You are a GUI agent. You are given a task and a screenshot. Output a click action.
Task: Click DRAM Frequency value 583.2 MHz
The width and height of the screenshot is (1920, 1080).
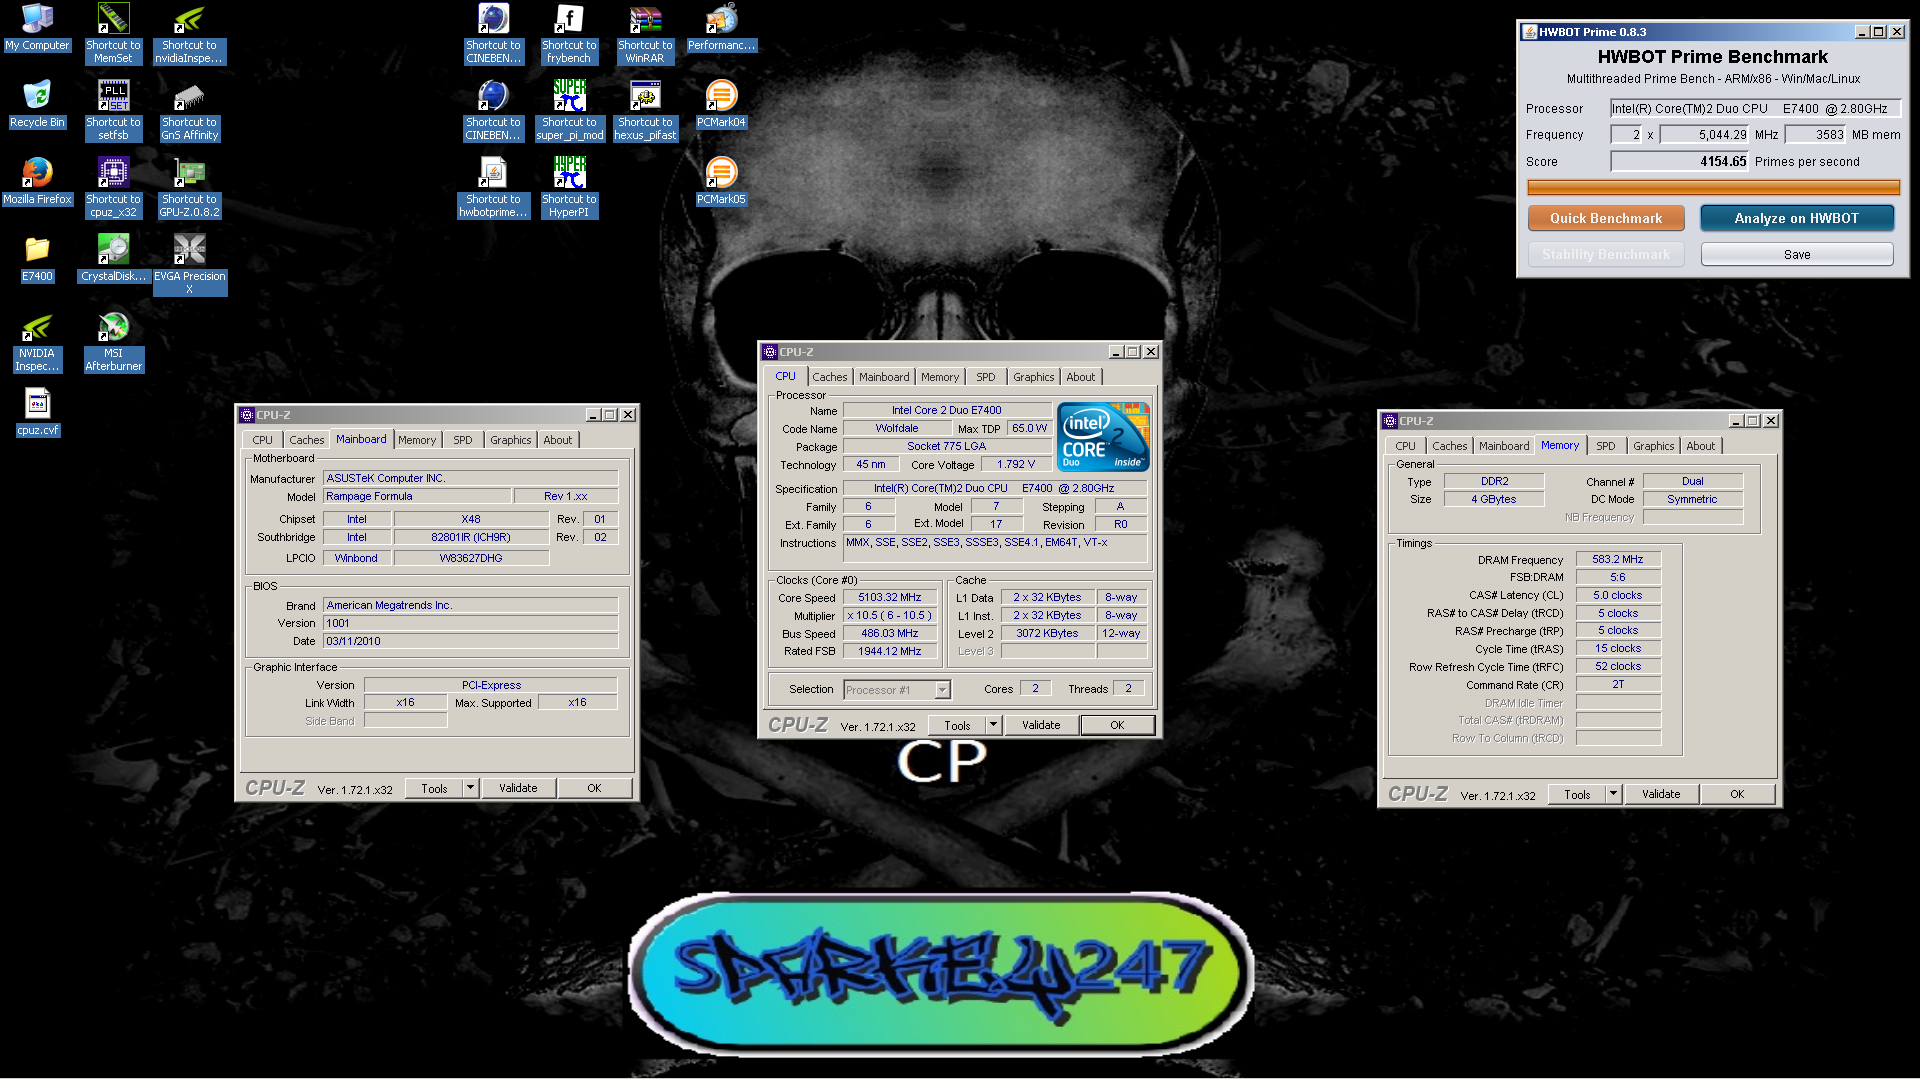coord(1618,560)
